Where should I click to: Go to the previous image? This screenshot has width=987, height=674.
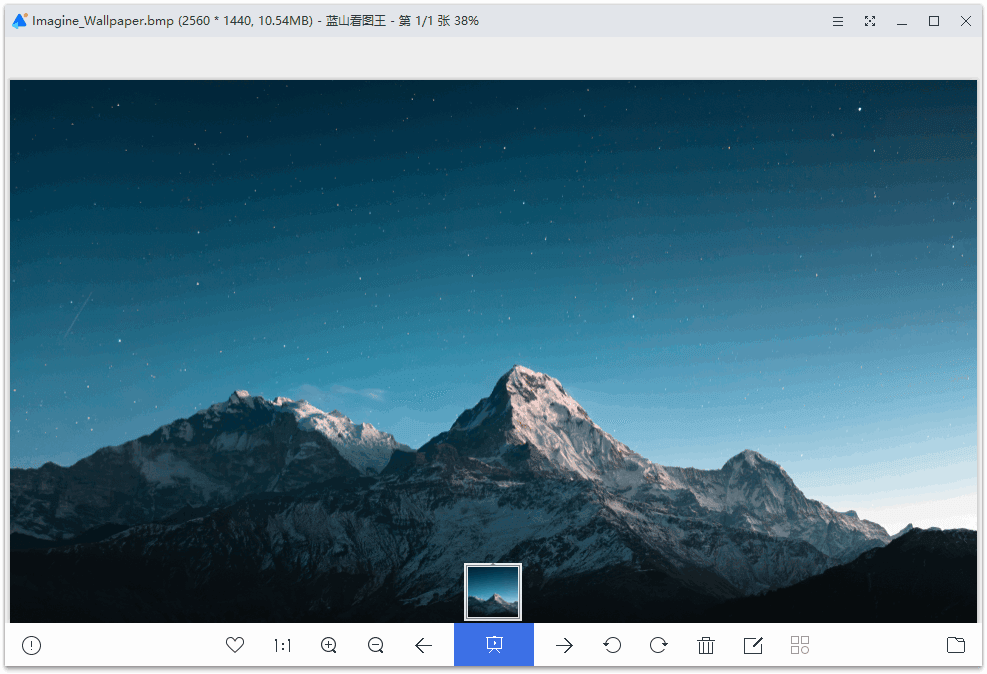click(x=423, y=646)
